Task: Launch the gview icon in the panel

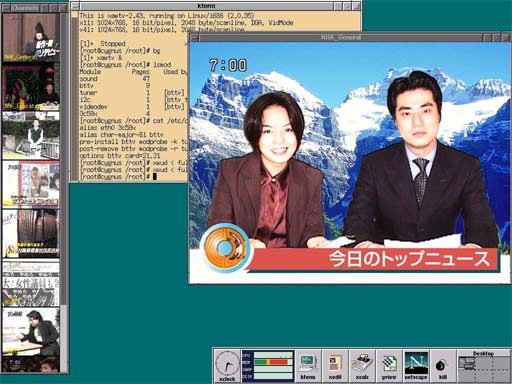Action: pyautogui.click(x=389, y=366)
